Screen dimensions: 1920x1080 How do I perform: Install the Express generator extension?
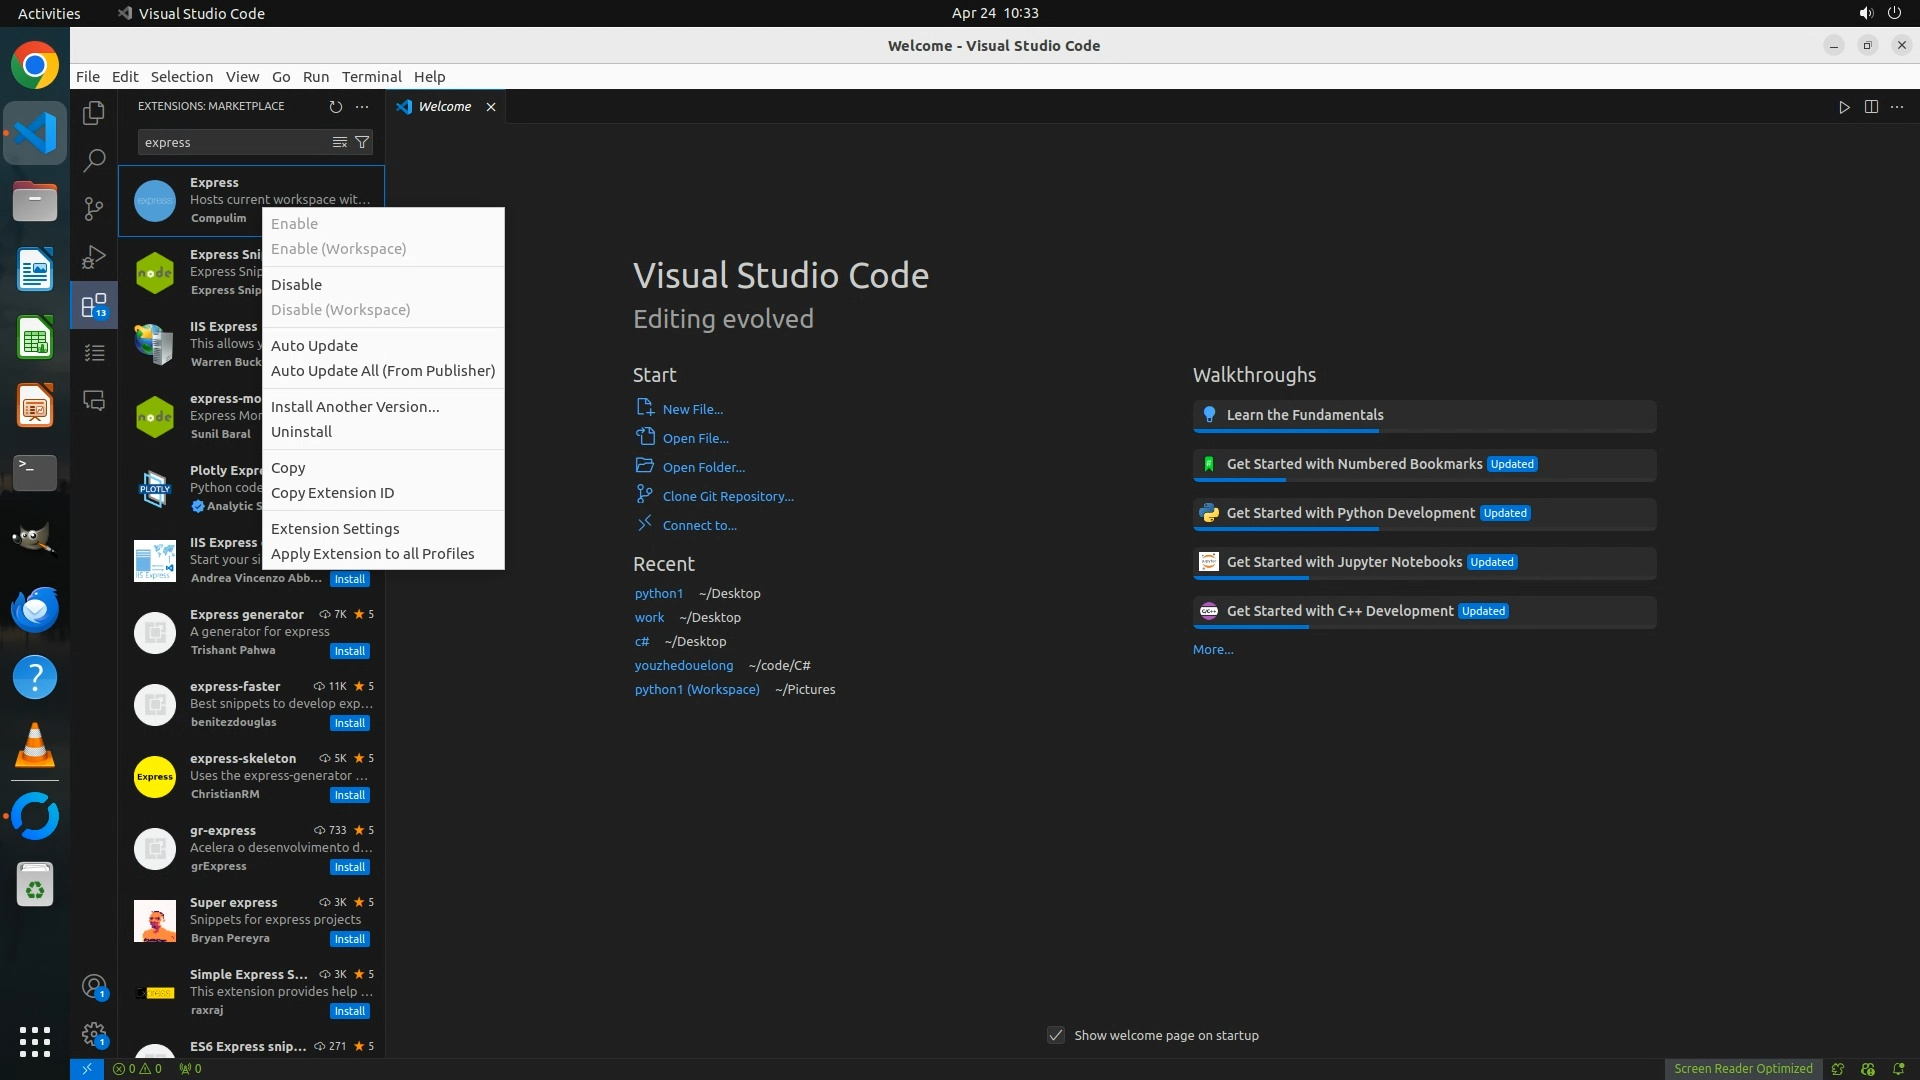coord(349,651)
